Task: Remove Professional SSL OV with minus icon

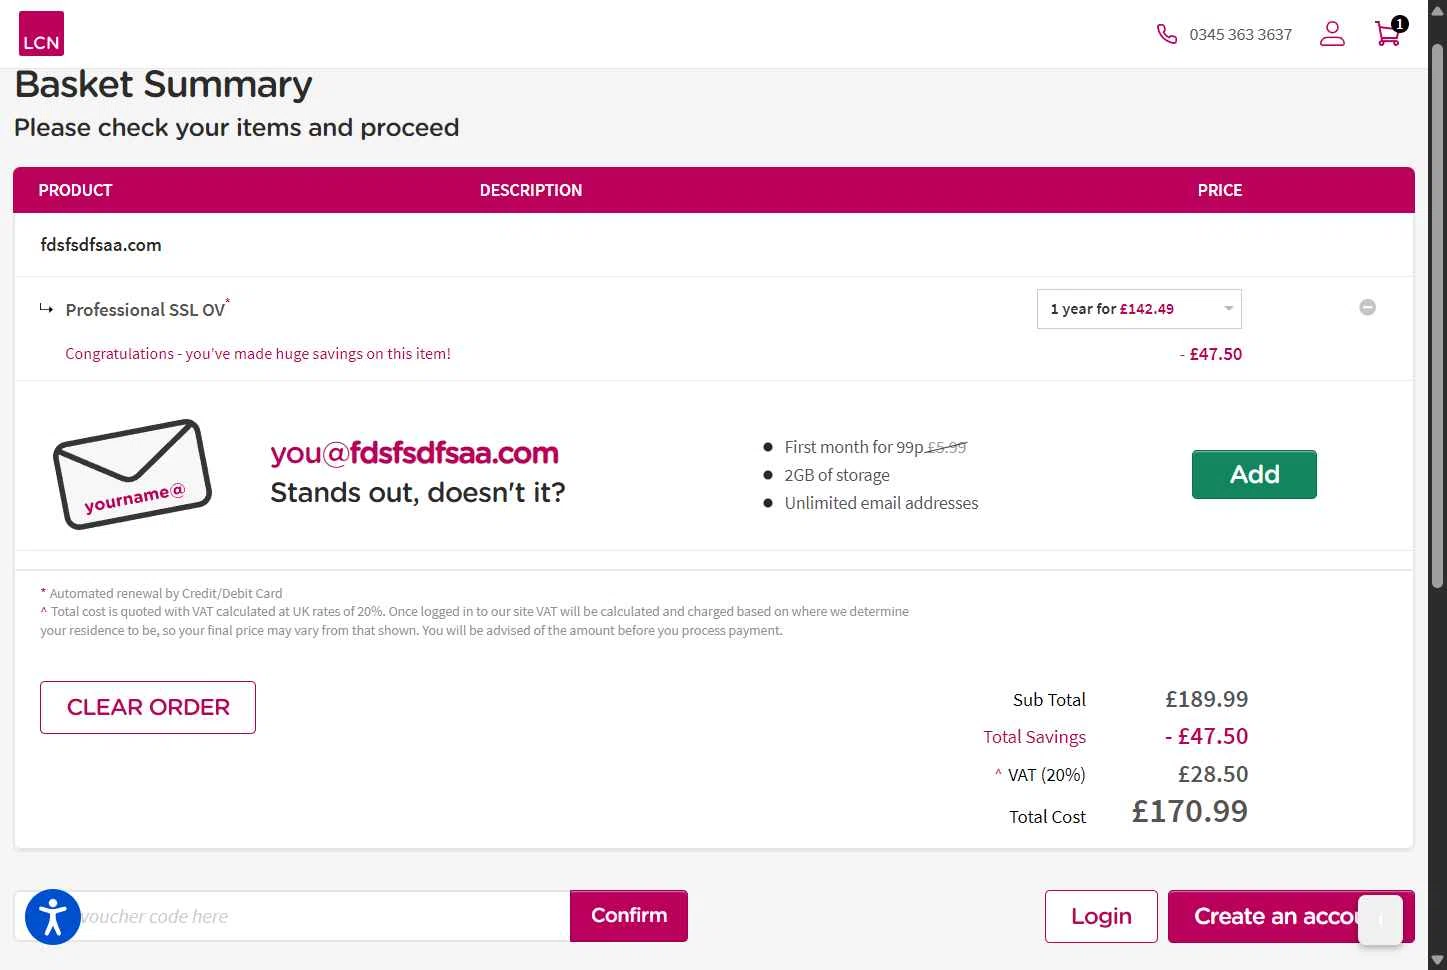Action: (x=1367, y=308)
